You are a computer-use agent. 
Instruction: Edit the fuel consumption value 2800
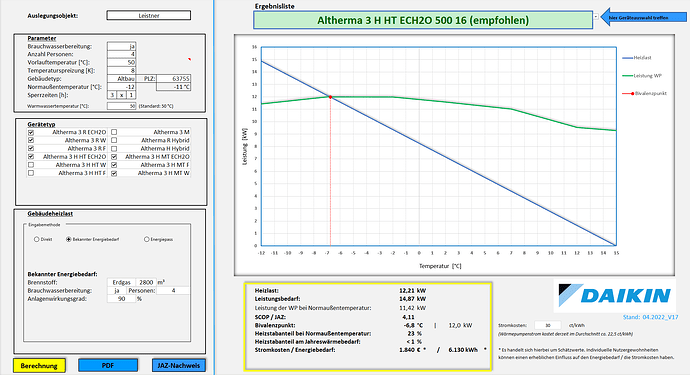coord(146,282)
